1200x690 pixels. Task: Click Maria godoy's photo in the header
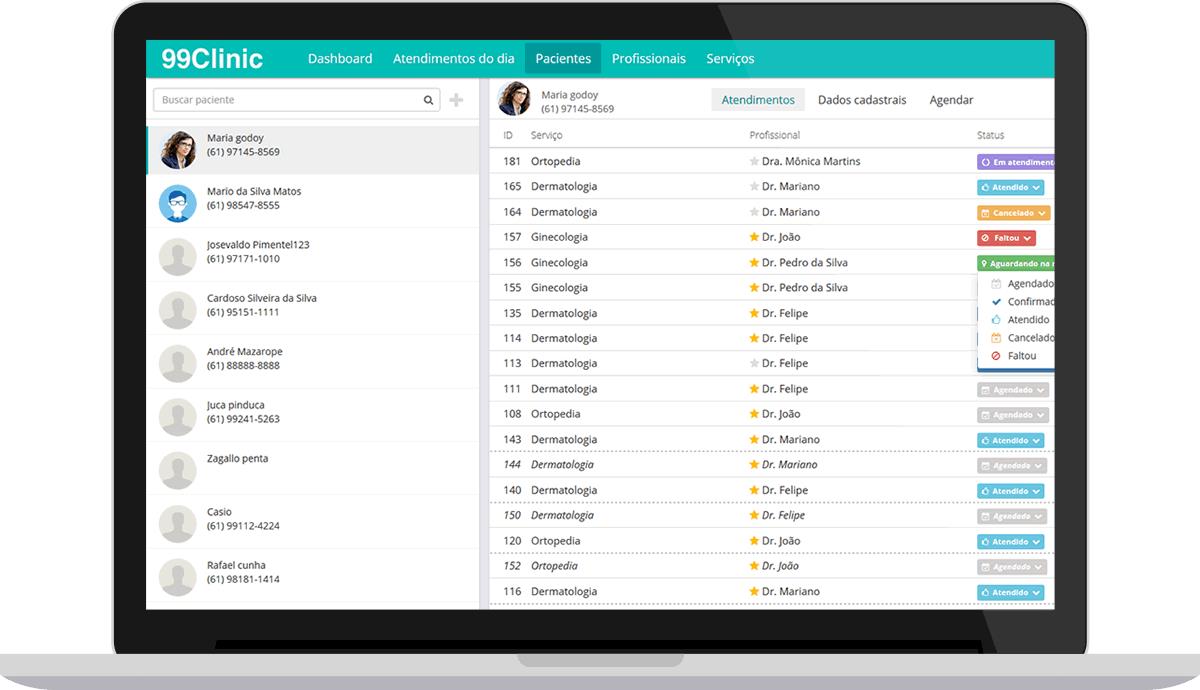(514, 99)
